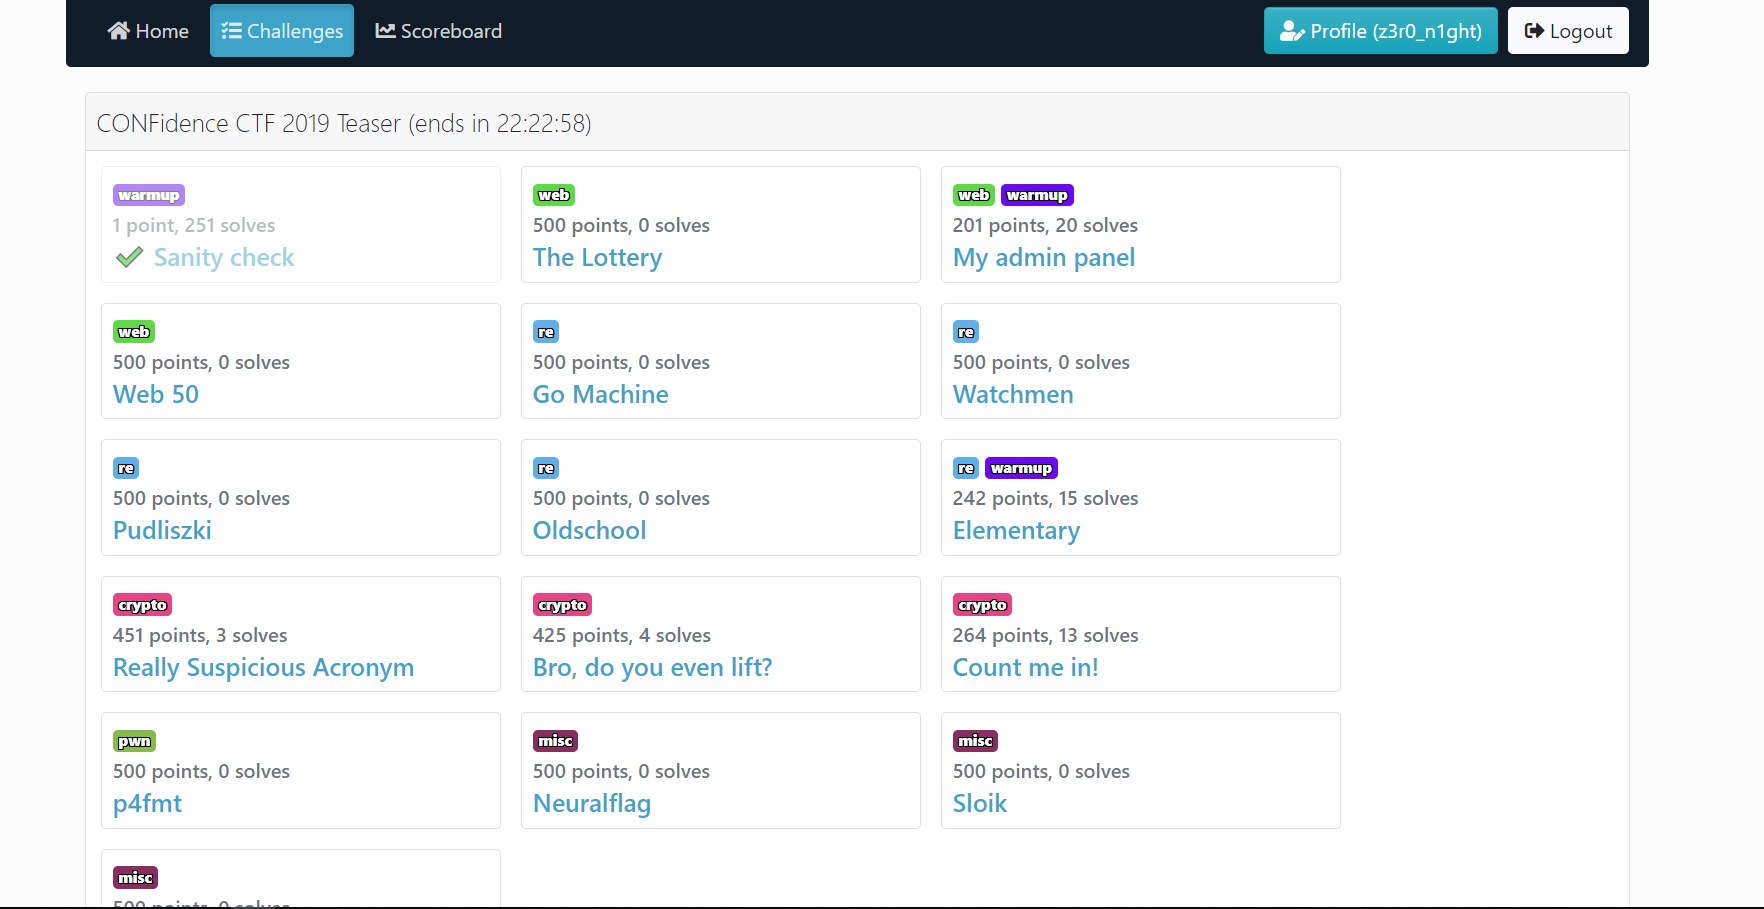The height and width of the screenshot is (909, 1764).
Task: Click the misc tag on Sloik
Action: [976, 741]
